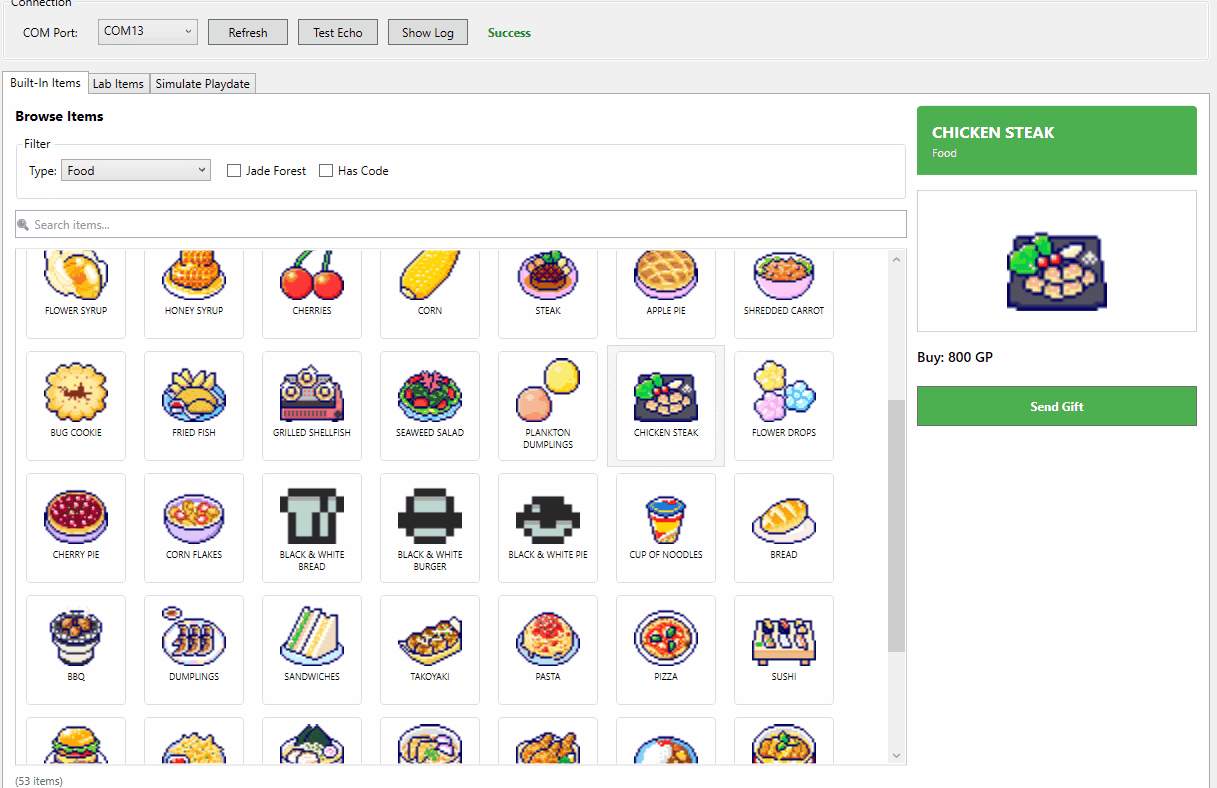Image resolution: width=1217 pixels, height=788 pixels.
Task: Select the Cherry Pie item
Action: click(x=76, y=526)
